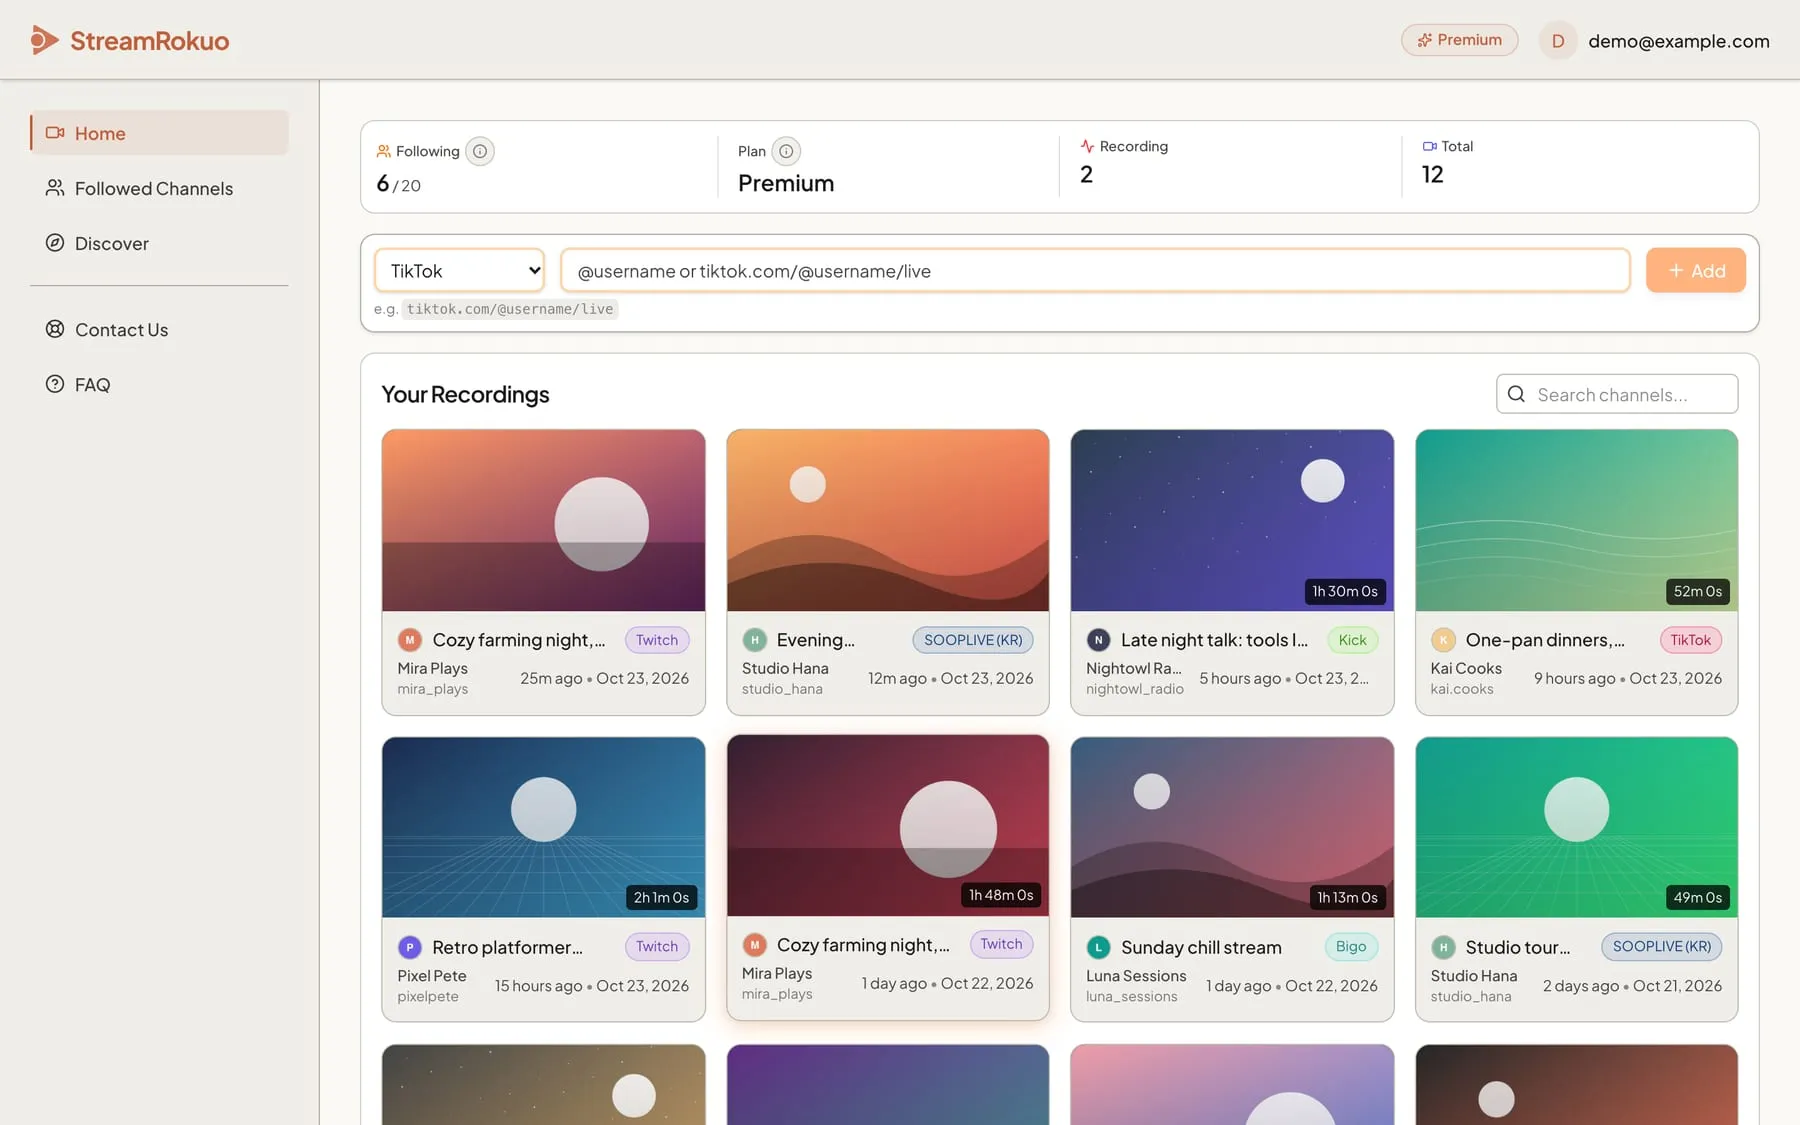Viewport: 1800px width, 1125px height.
Task: Click the mira_plays handle dated Oct 22
Action: pos(777,994)
